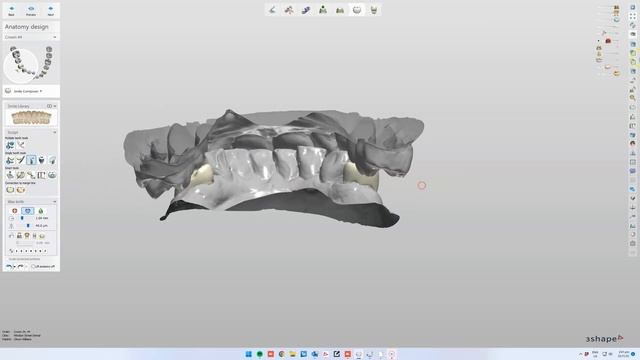Open Chrome from the taskbar

[282, 354]
